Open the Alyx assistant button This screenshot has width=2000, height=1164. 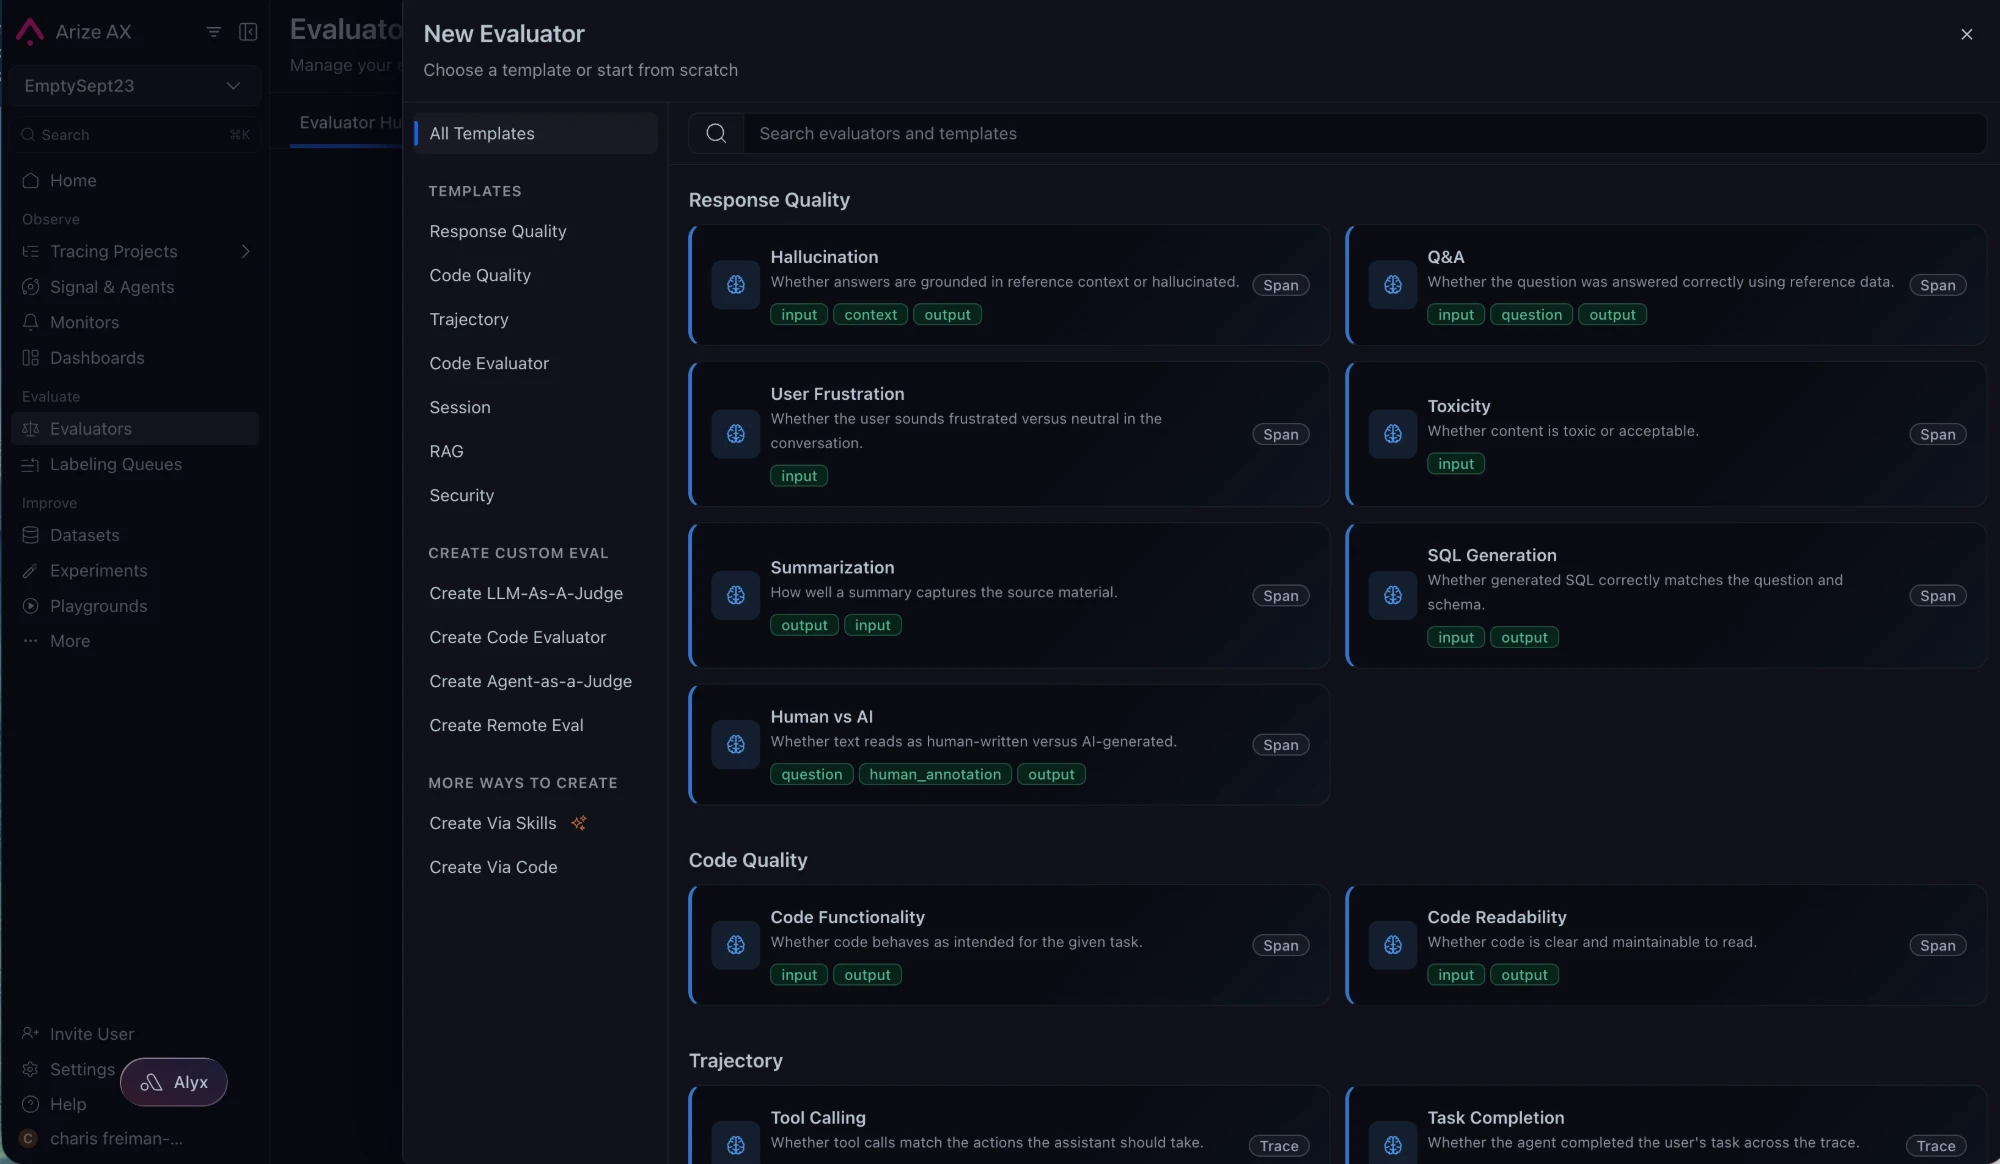(174, 1082)
